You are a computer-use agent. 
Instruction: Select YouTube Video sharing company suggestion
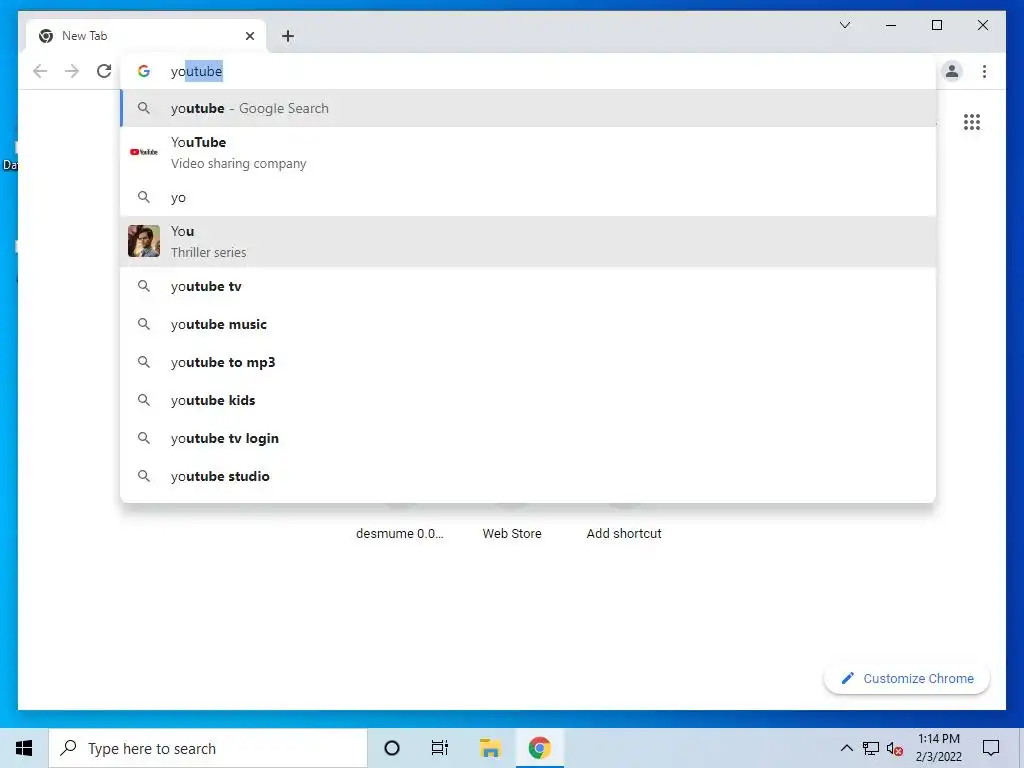pos(528,153)
